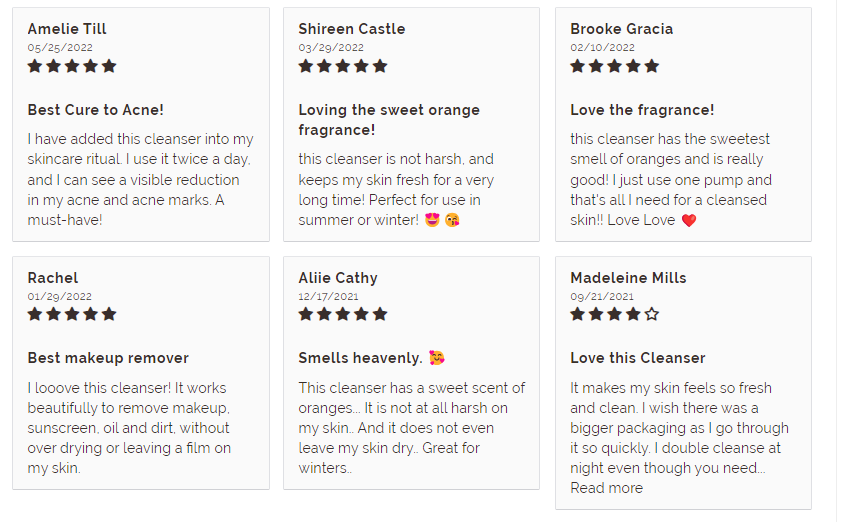Open the Love the fragrance! review title

(642, 110)
